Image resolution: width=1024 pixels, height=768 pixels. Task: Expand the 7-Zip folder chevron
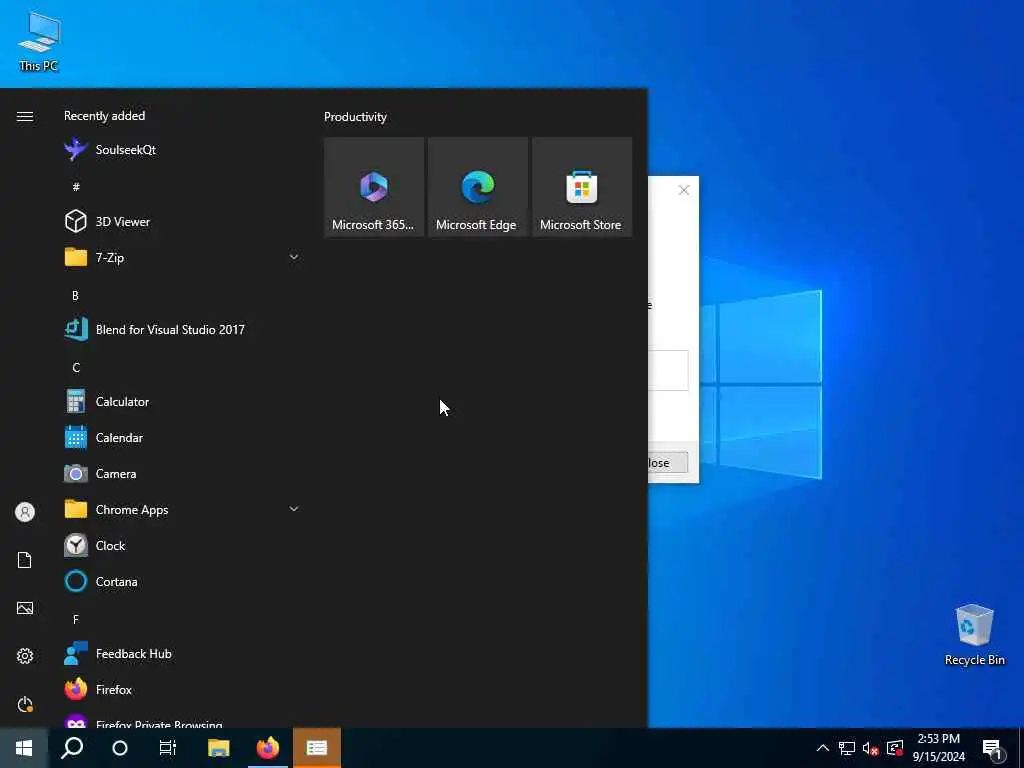pyautogui.click(x=294, y=257)
